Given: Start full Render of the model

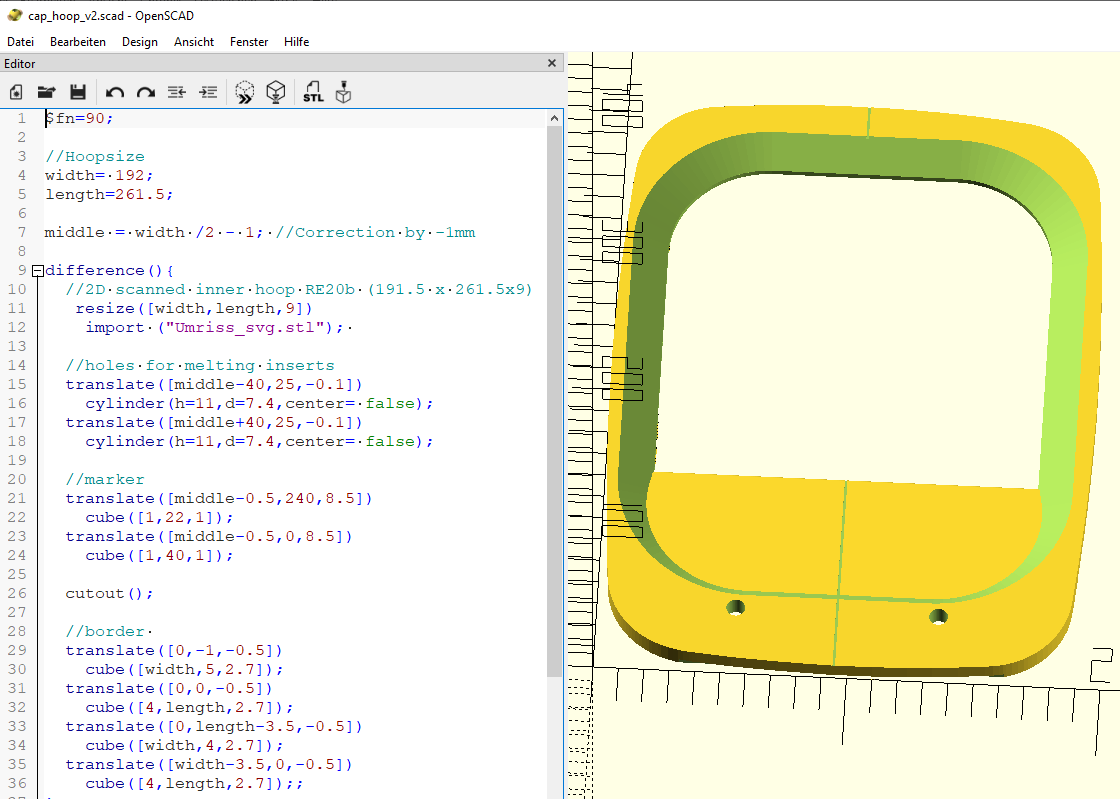Looking at the screenshot, I should (276, 92).
